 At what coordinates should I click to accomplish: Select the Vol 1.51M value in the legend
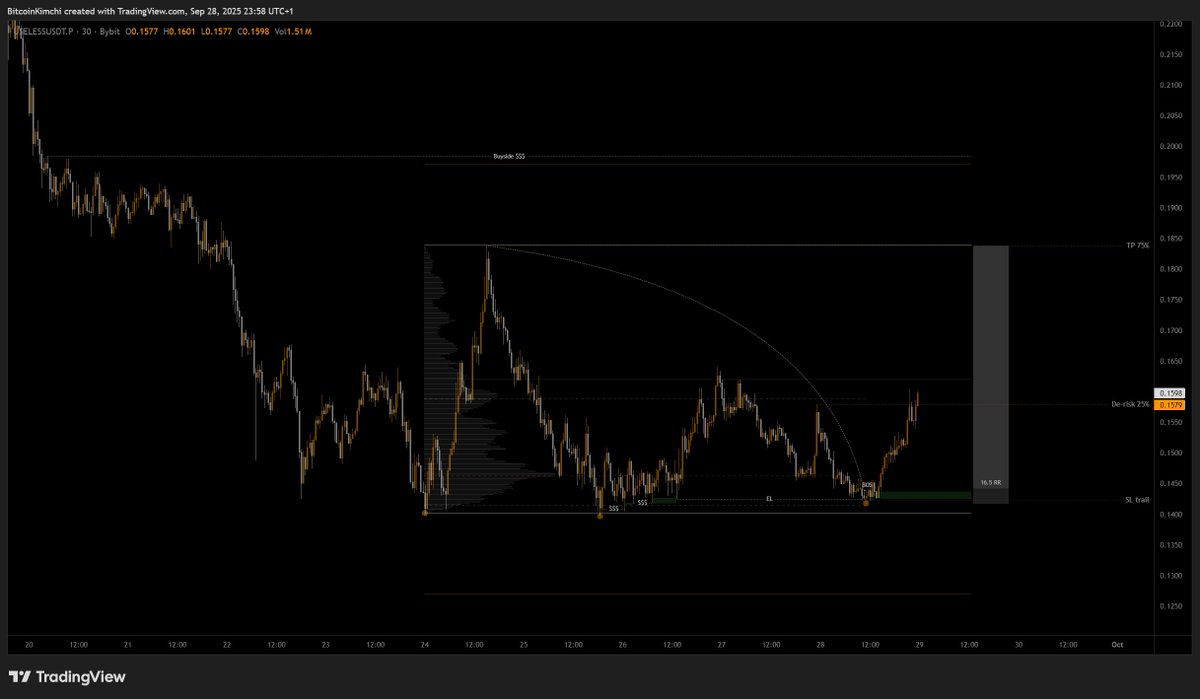[x=295, y=31]
